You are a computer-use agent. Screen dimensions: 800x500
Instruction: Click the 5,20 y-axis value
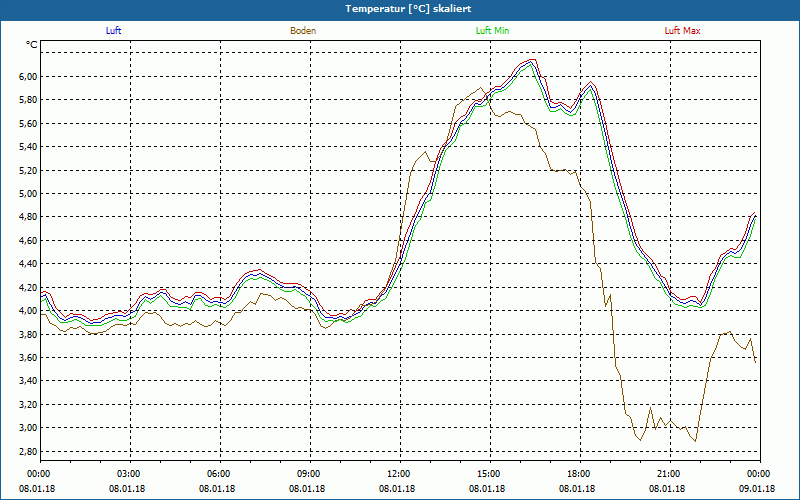(x=29, y=170)
